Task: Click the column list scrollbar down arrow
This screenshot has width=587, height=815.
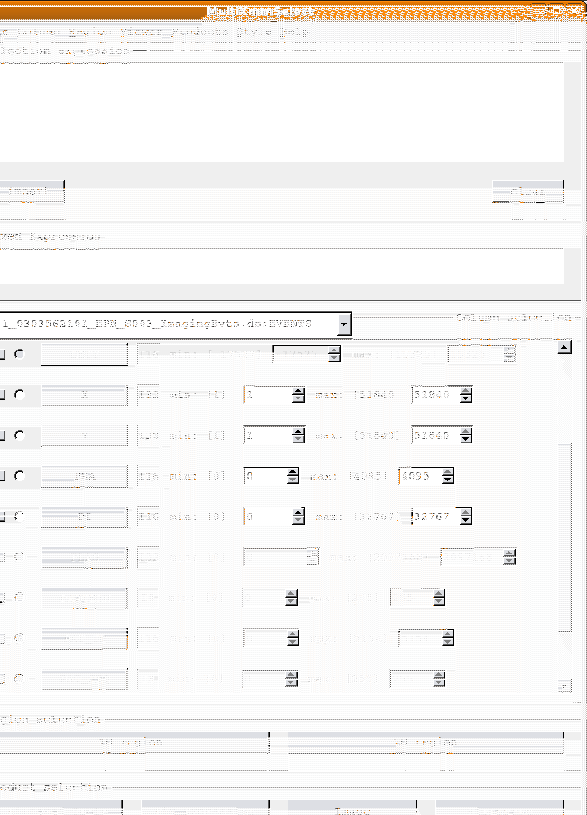Action: 565,686
